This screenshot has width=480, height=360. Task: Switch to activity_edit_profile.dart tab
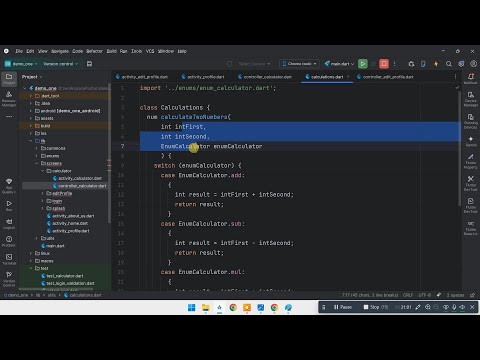142,77
